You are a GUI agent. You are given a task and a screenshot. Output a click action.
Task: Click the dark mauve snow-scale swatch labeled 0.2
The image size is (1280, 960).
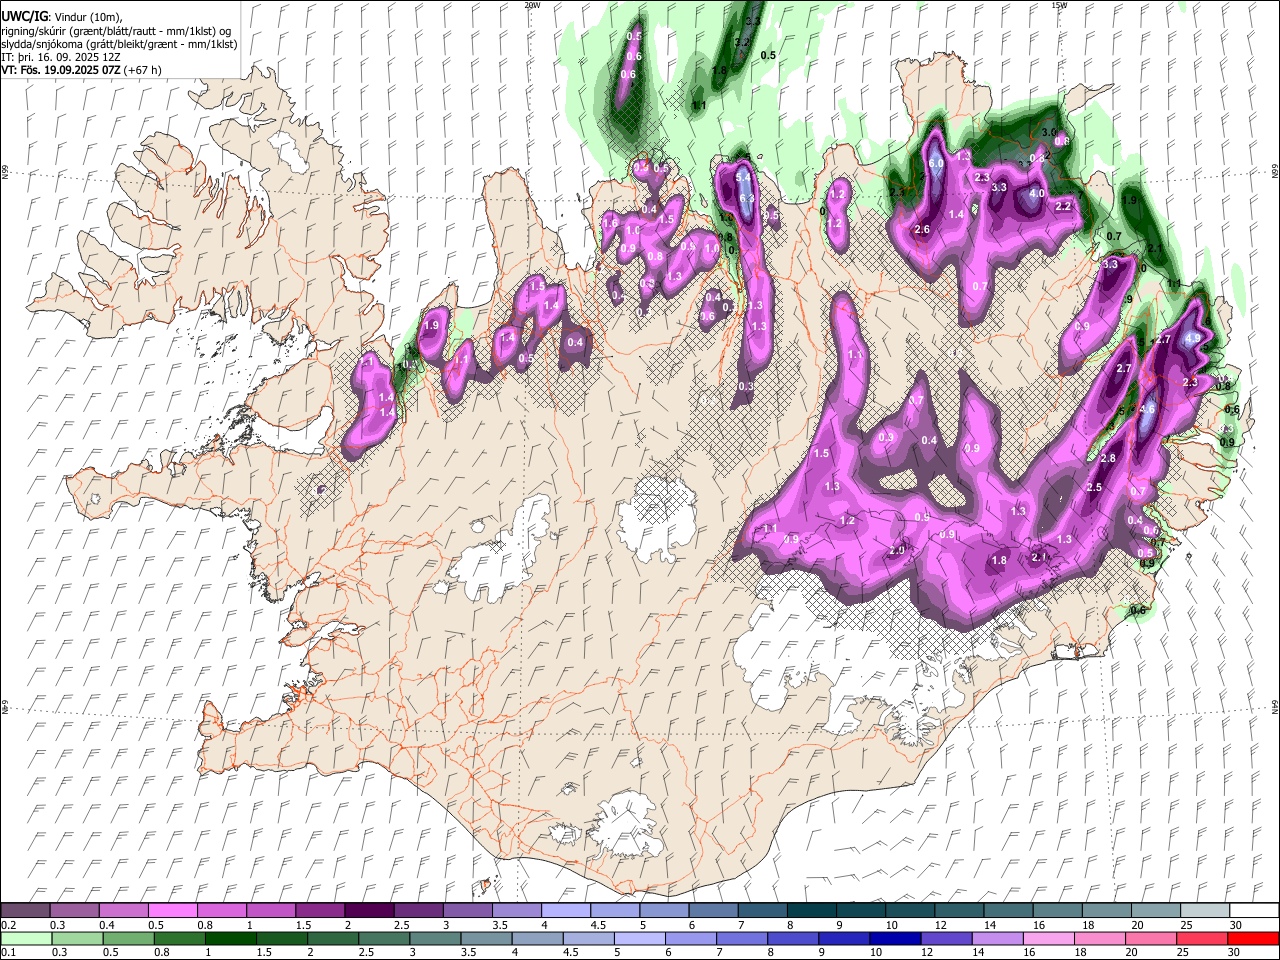coord(25,911)
